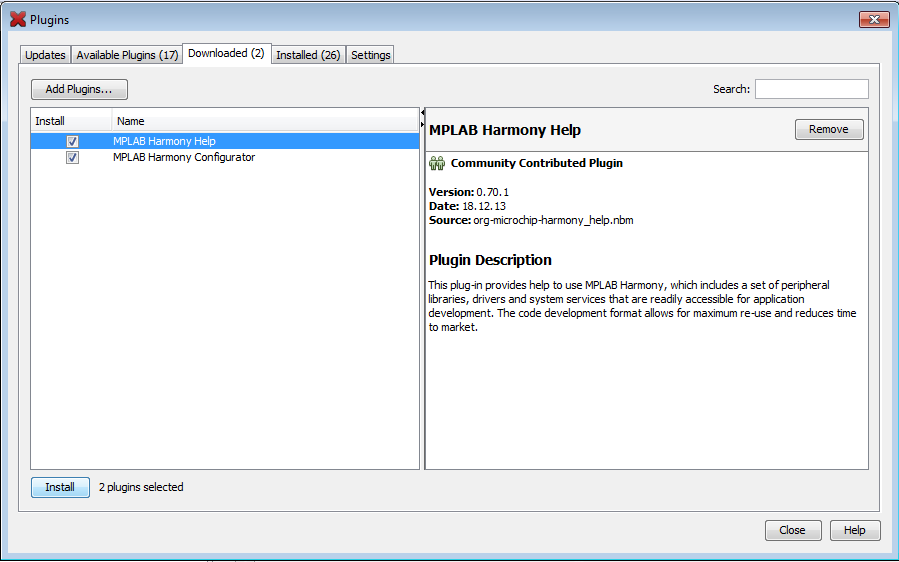Select the MPLAB Harmony Configurator row
This screenshot has height=562, width=899.
[225, 157]
